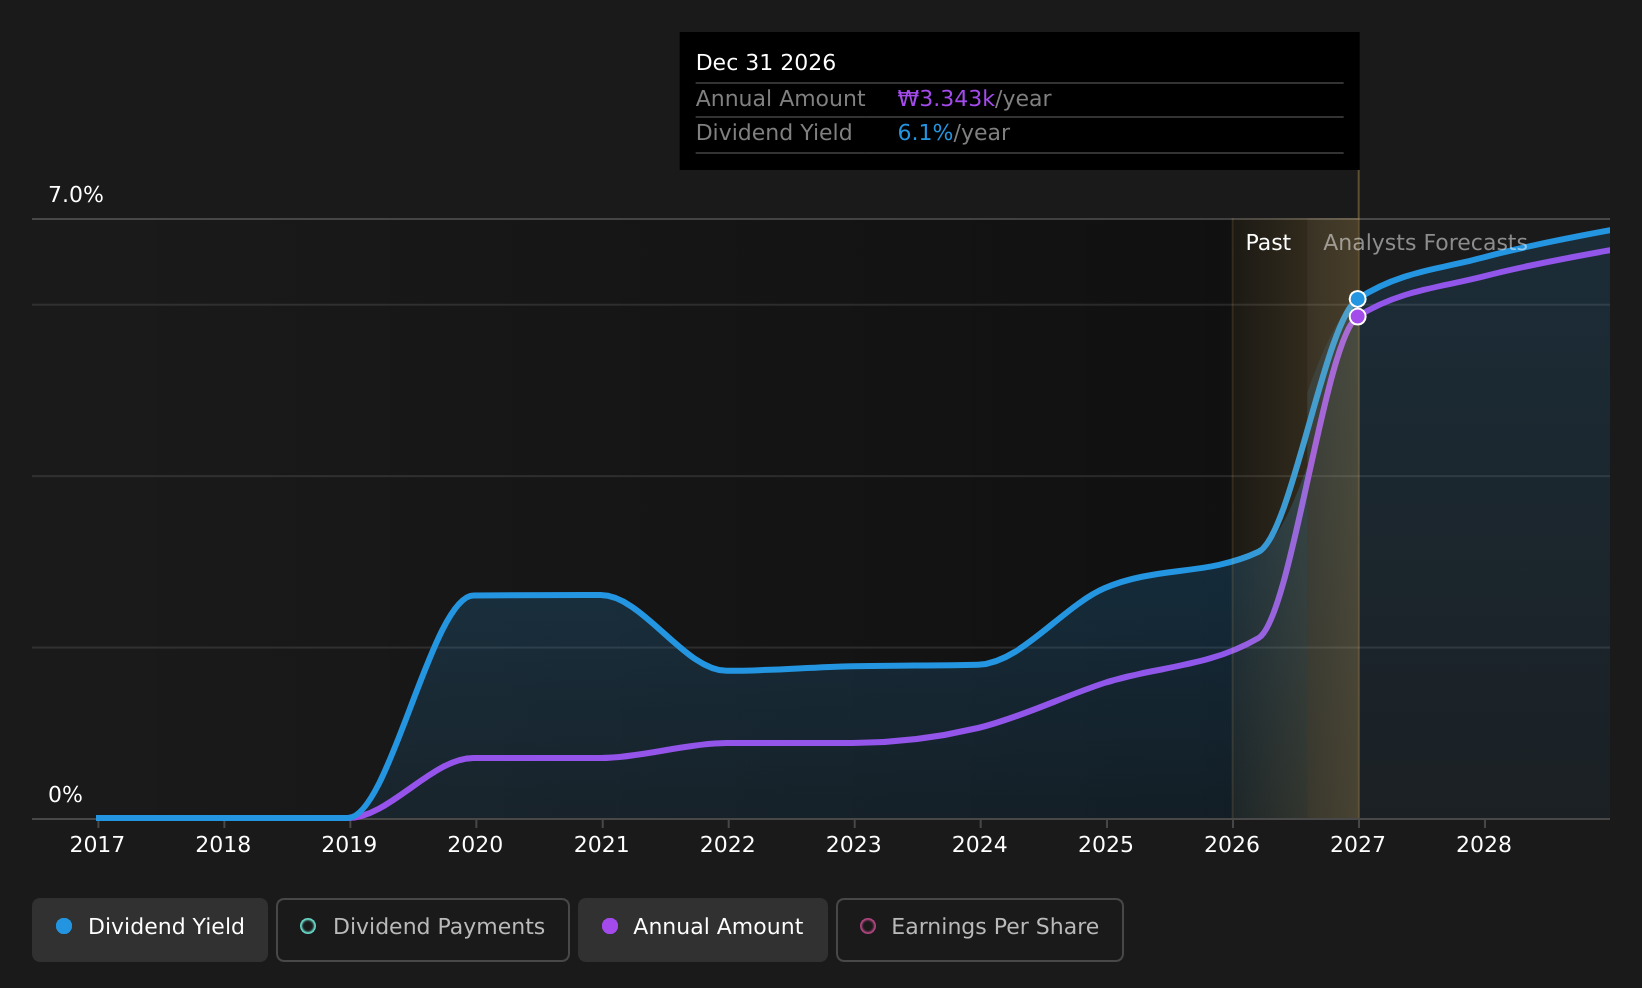The height and width of the screenshot is (988, 1642).
Task: Click the 2024 x-axis label
Action: point(980,845)
